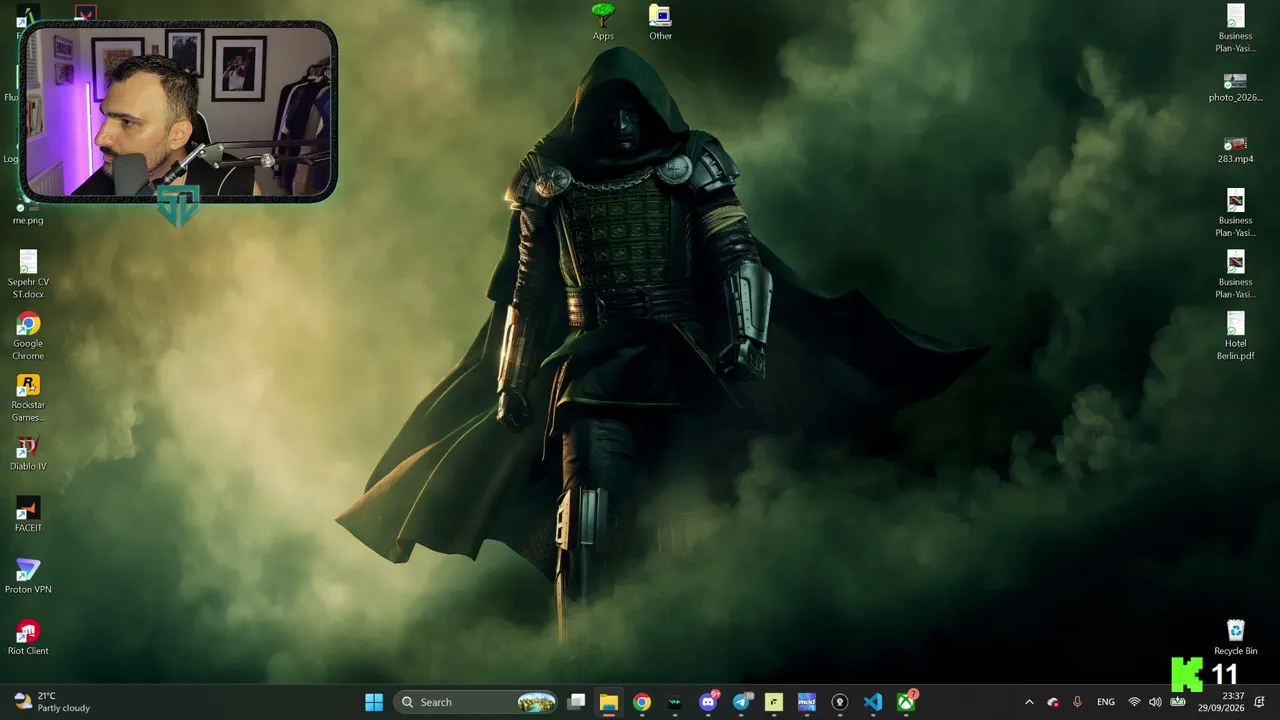Open the Windows Start menu
This screenshot has width=1280, height=720.
tap(374, 702)
